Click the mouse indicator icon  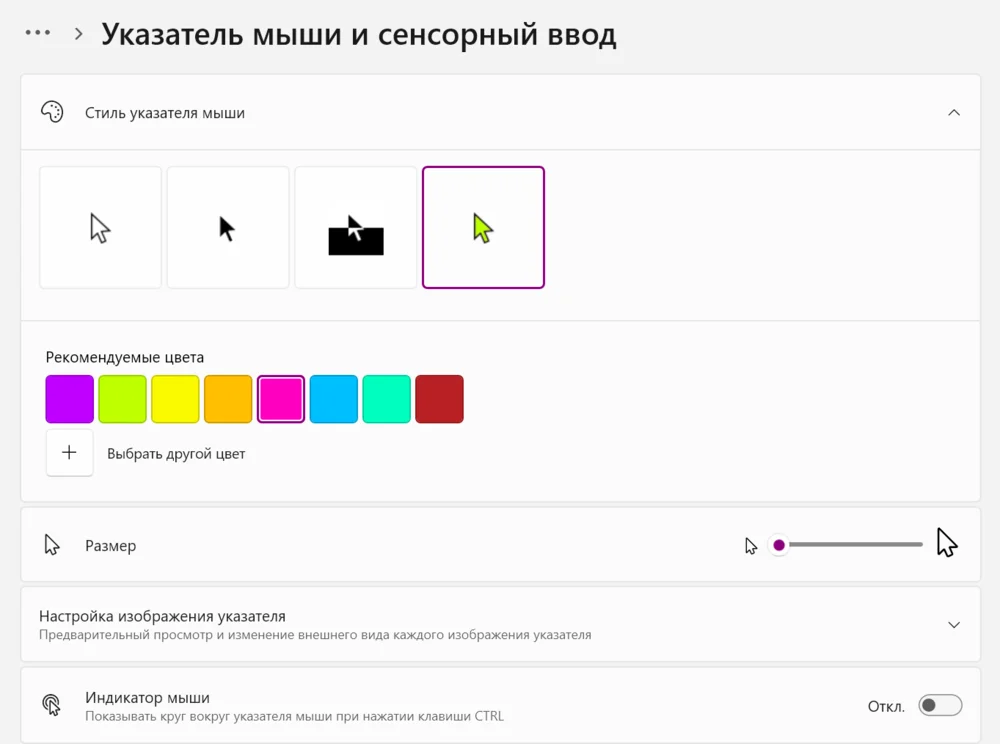(x=52, y=705)
